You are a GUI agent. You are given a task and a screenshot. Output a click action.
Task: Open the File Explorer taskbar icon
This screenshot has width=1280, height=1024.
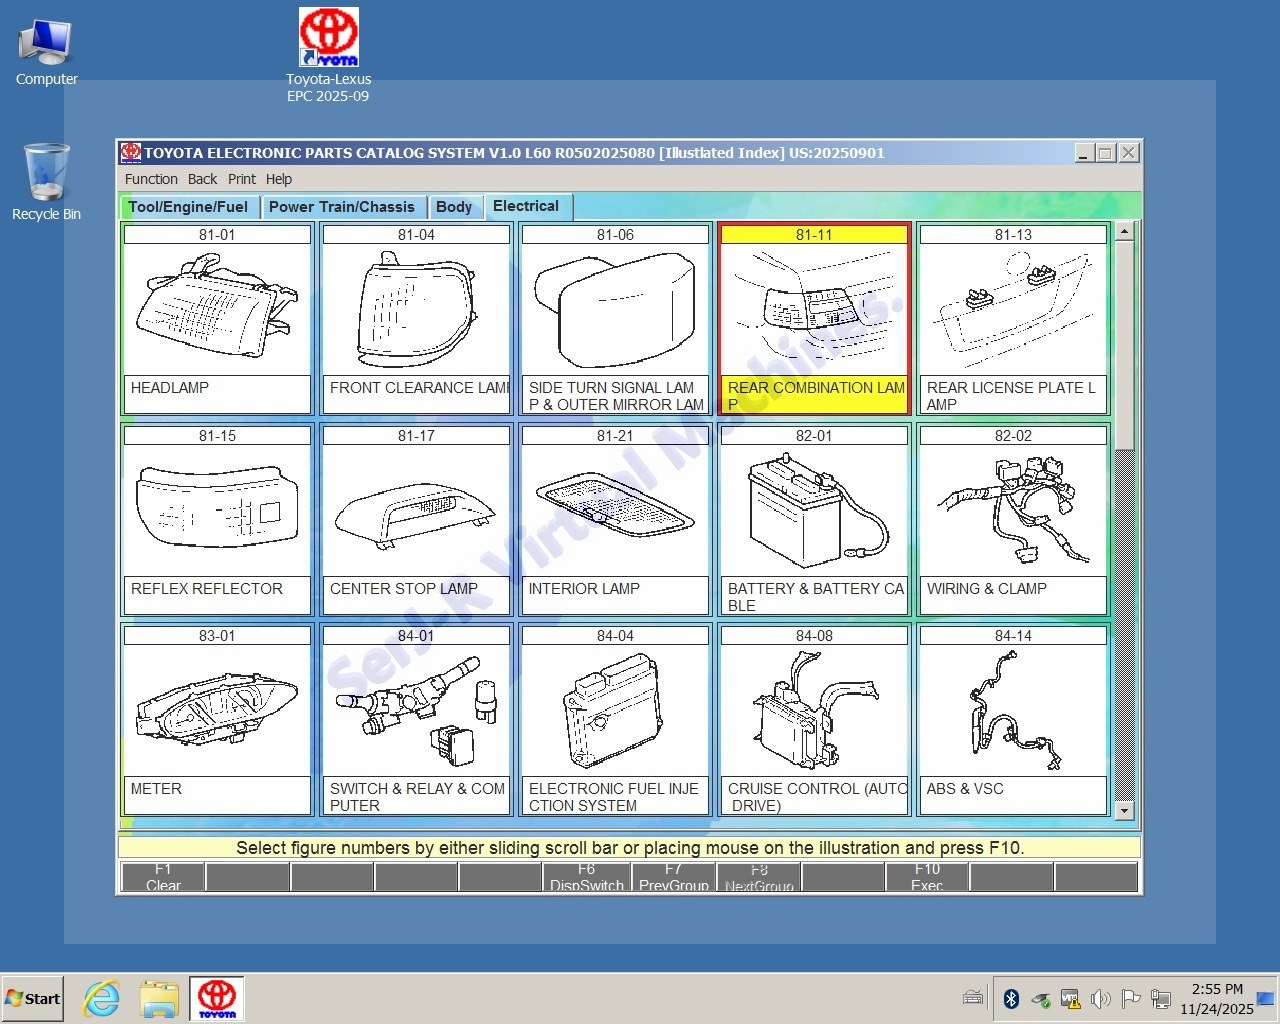[x=159, y=998]
